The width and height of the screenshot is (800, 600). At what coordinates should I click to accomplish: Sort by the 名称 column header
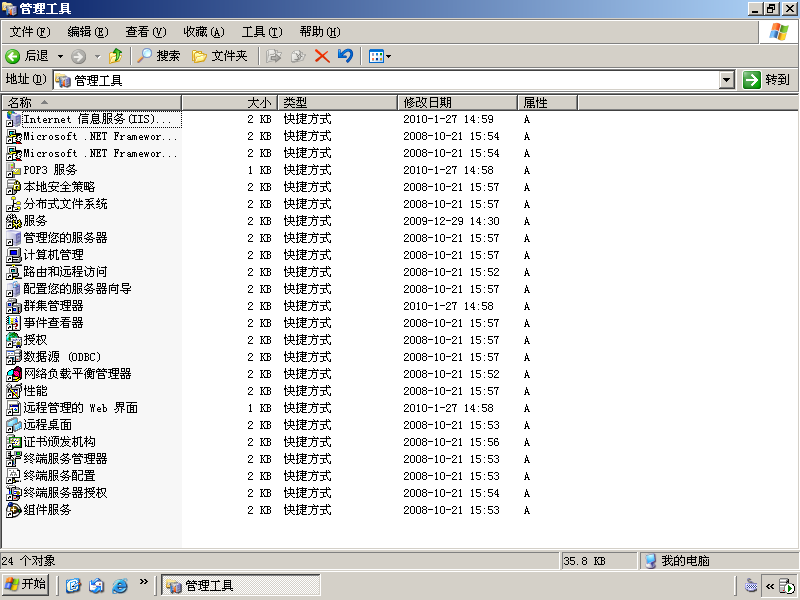[x=91, y=103]
